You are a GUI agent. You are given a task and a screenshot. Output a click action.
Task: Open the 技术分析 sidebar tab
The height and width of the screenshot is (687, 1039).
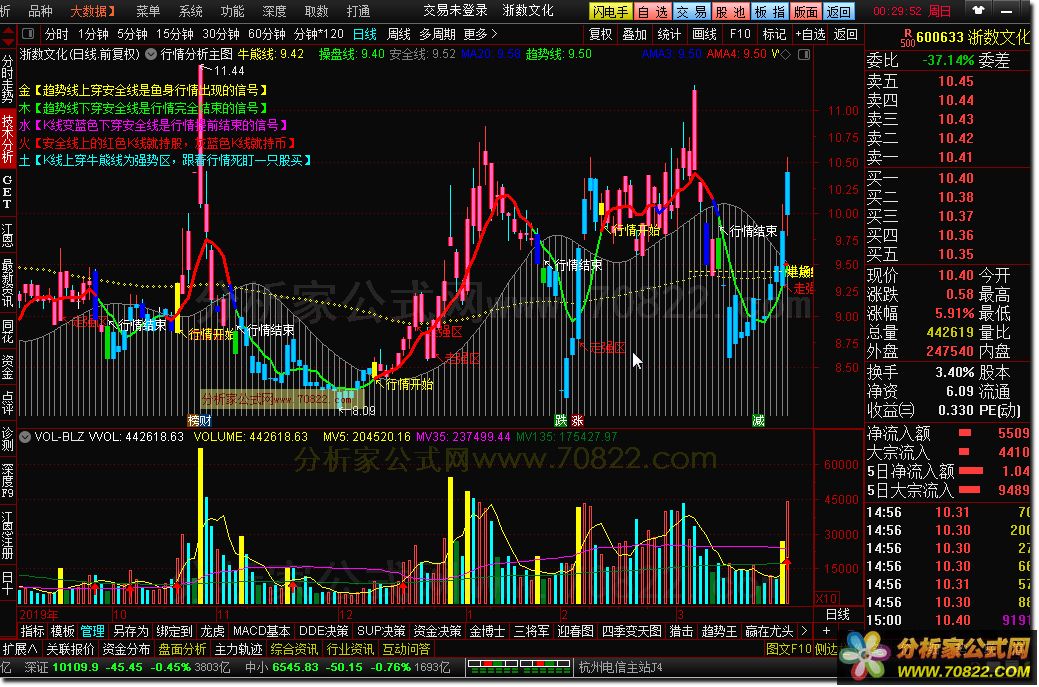[x=8, y=141]
